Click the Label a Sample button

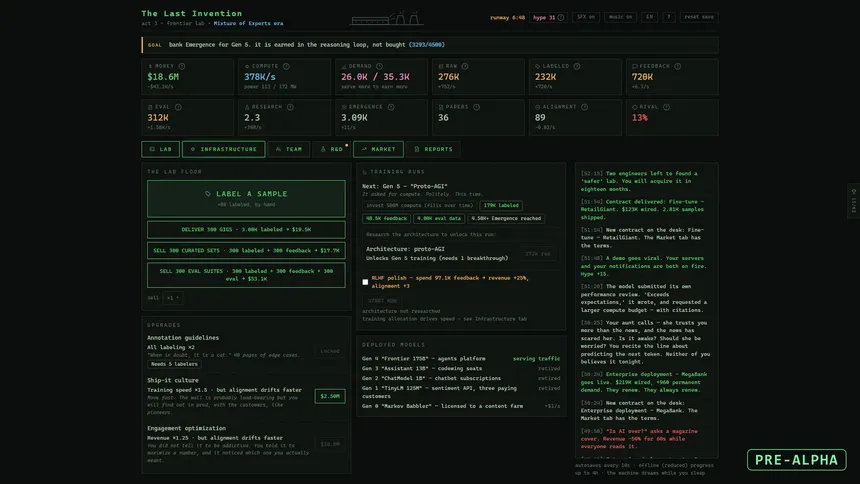[x=246, y=199]
